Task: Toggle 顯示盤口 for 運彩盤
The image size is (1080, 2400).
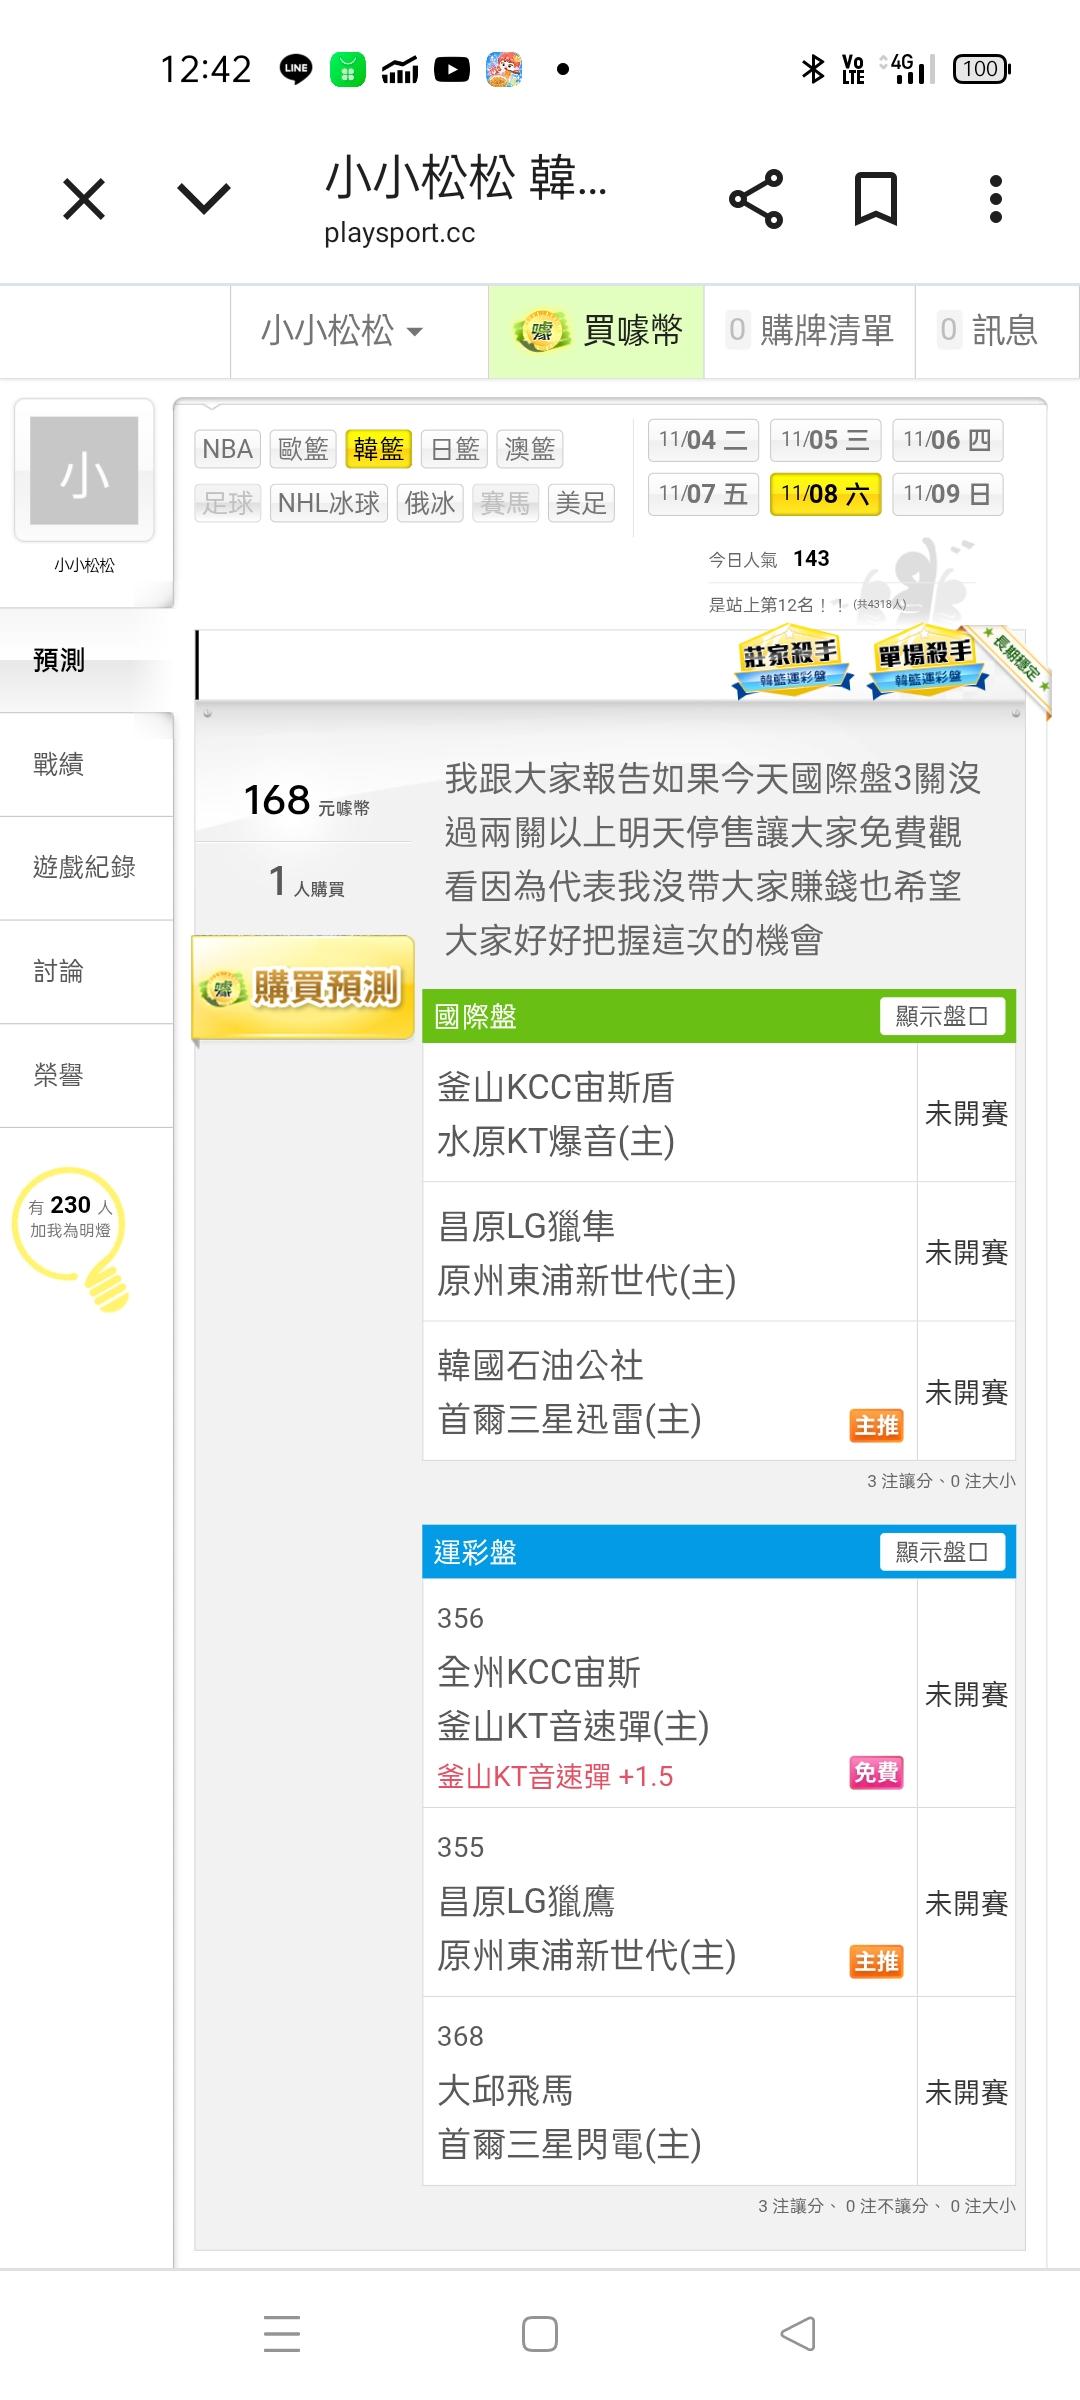Action: coord(942,1552)
